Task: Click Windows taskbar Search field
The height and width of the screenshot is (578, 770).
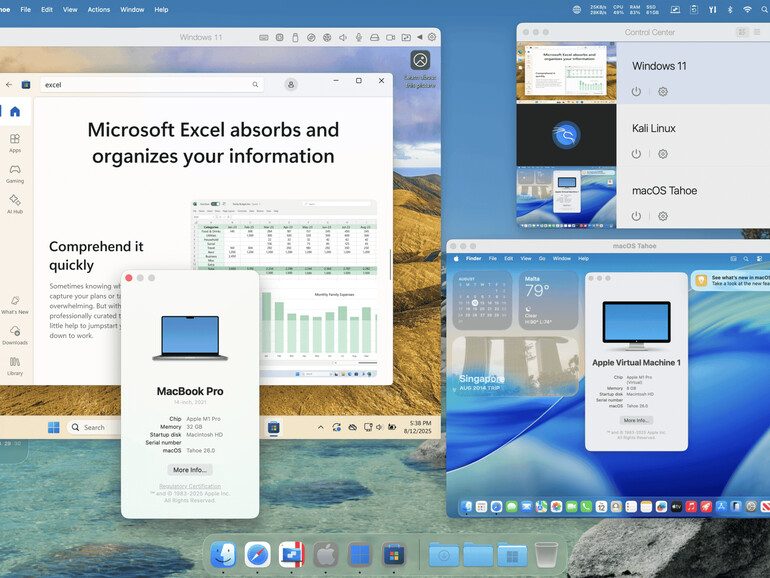Action: 94,427
